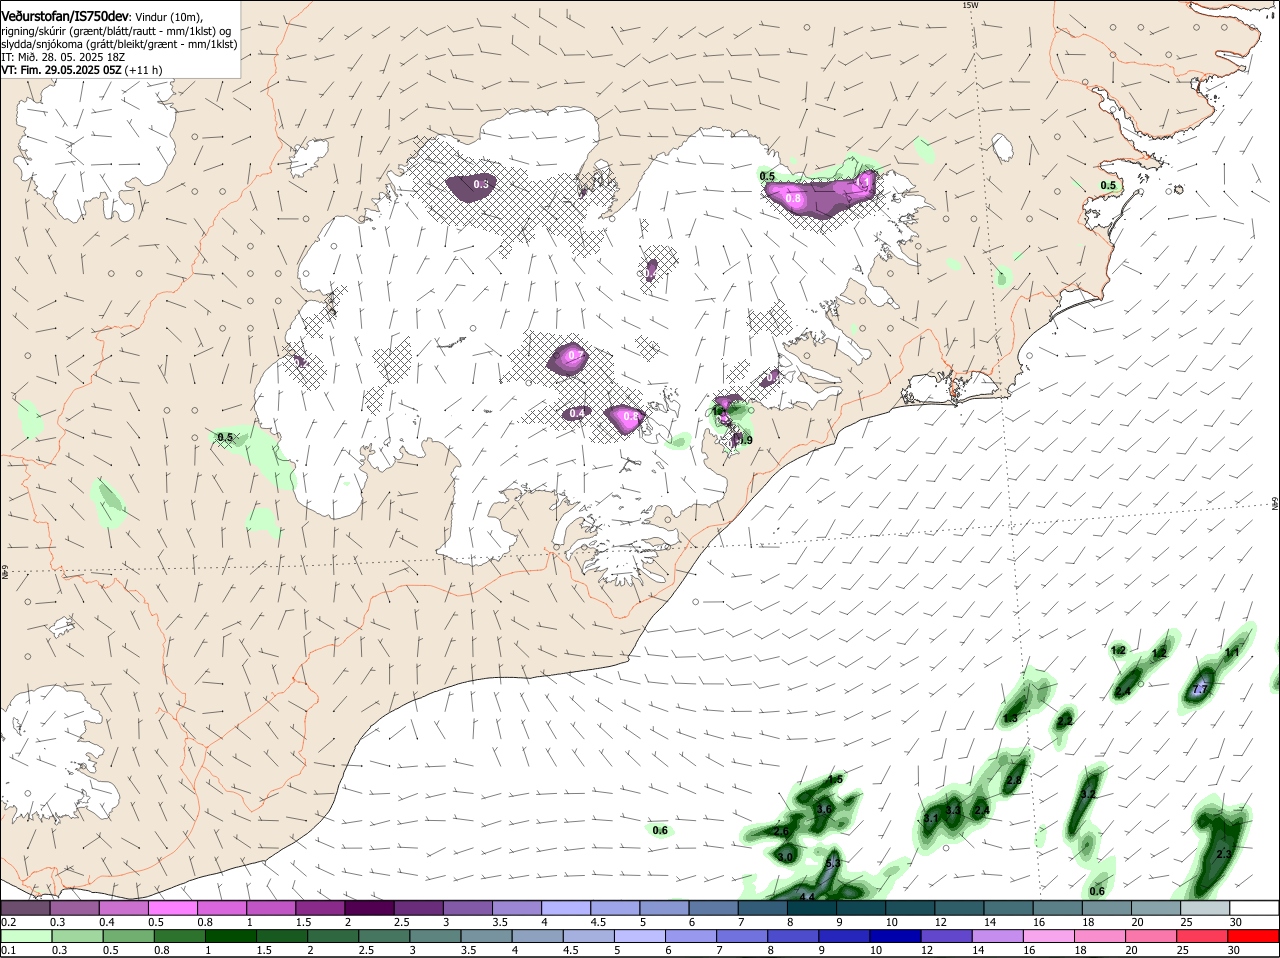Select the bright magenta snow swatch after 0.5

173,907
